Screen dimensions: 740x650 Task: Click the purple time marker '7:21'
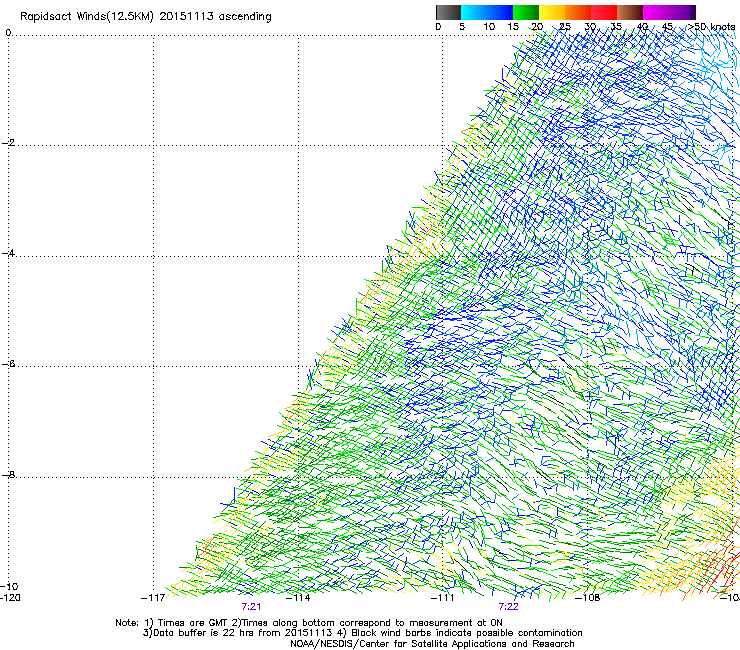(251, 607)
